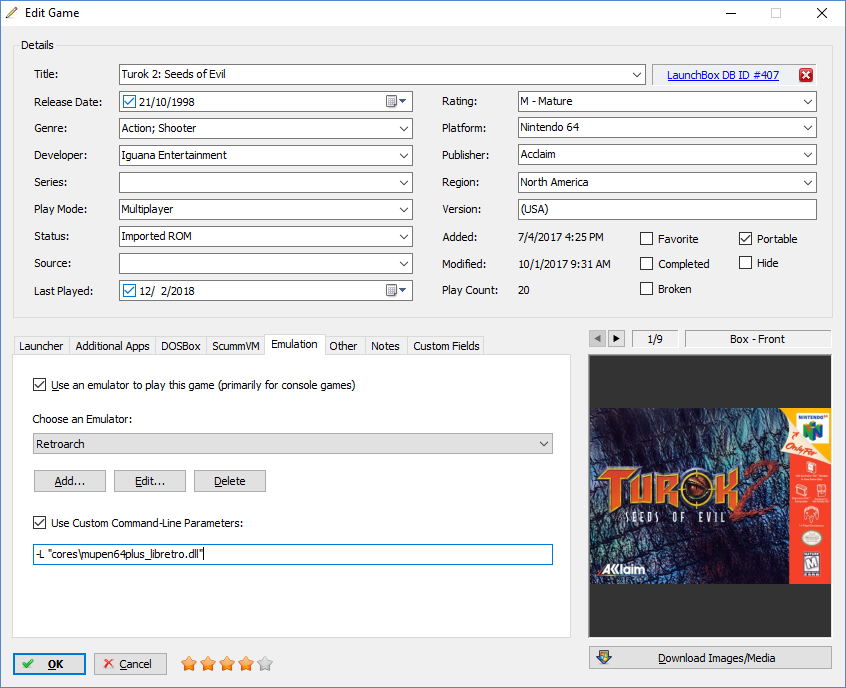Click the third rating star
The width and height of the screenshot is (846, 688).
[227, 664]
